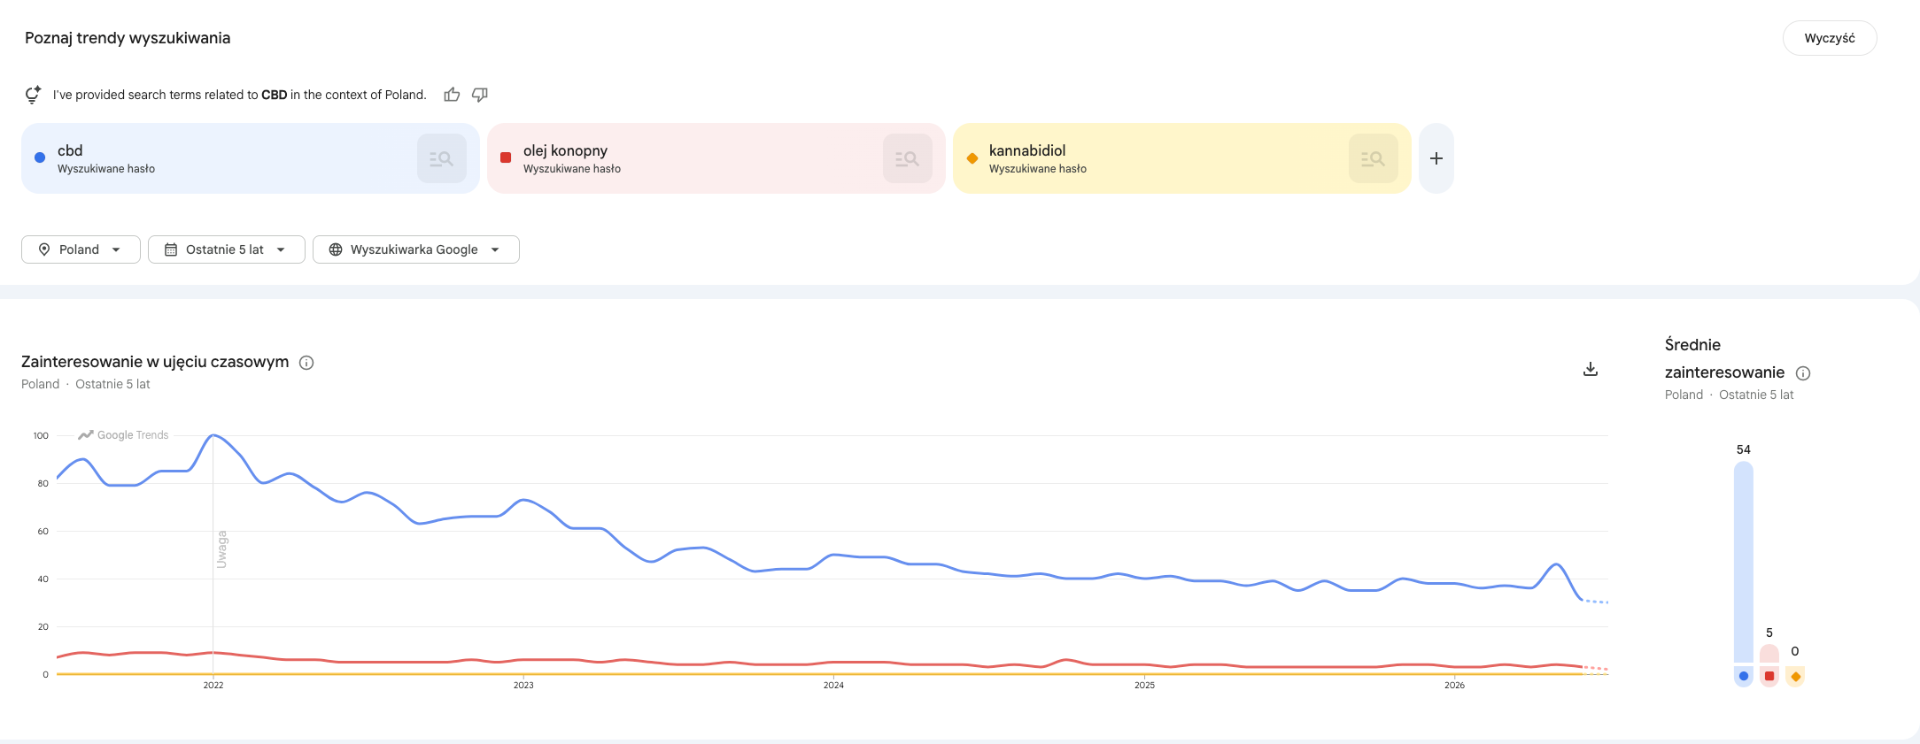Screen dimensions: 1920x744
Task: Click the info icon next to Zainteresowanie w ujęciu czasowym
Action: (307, 363)
